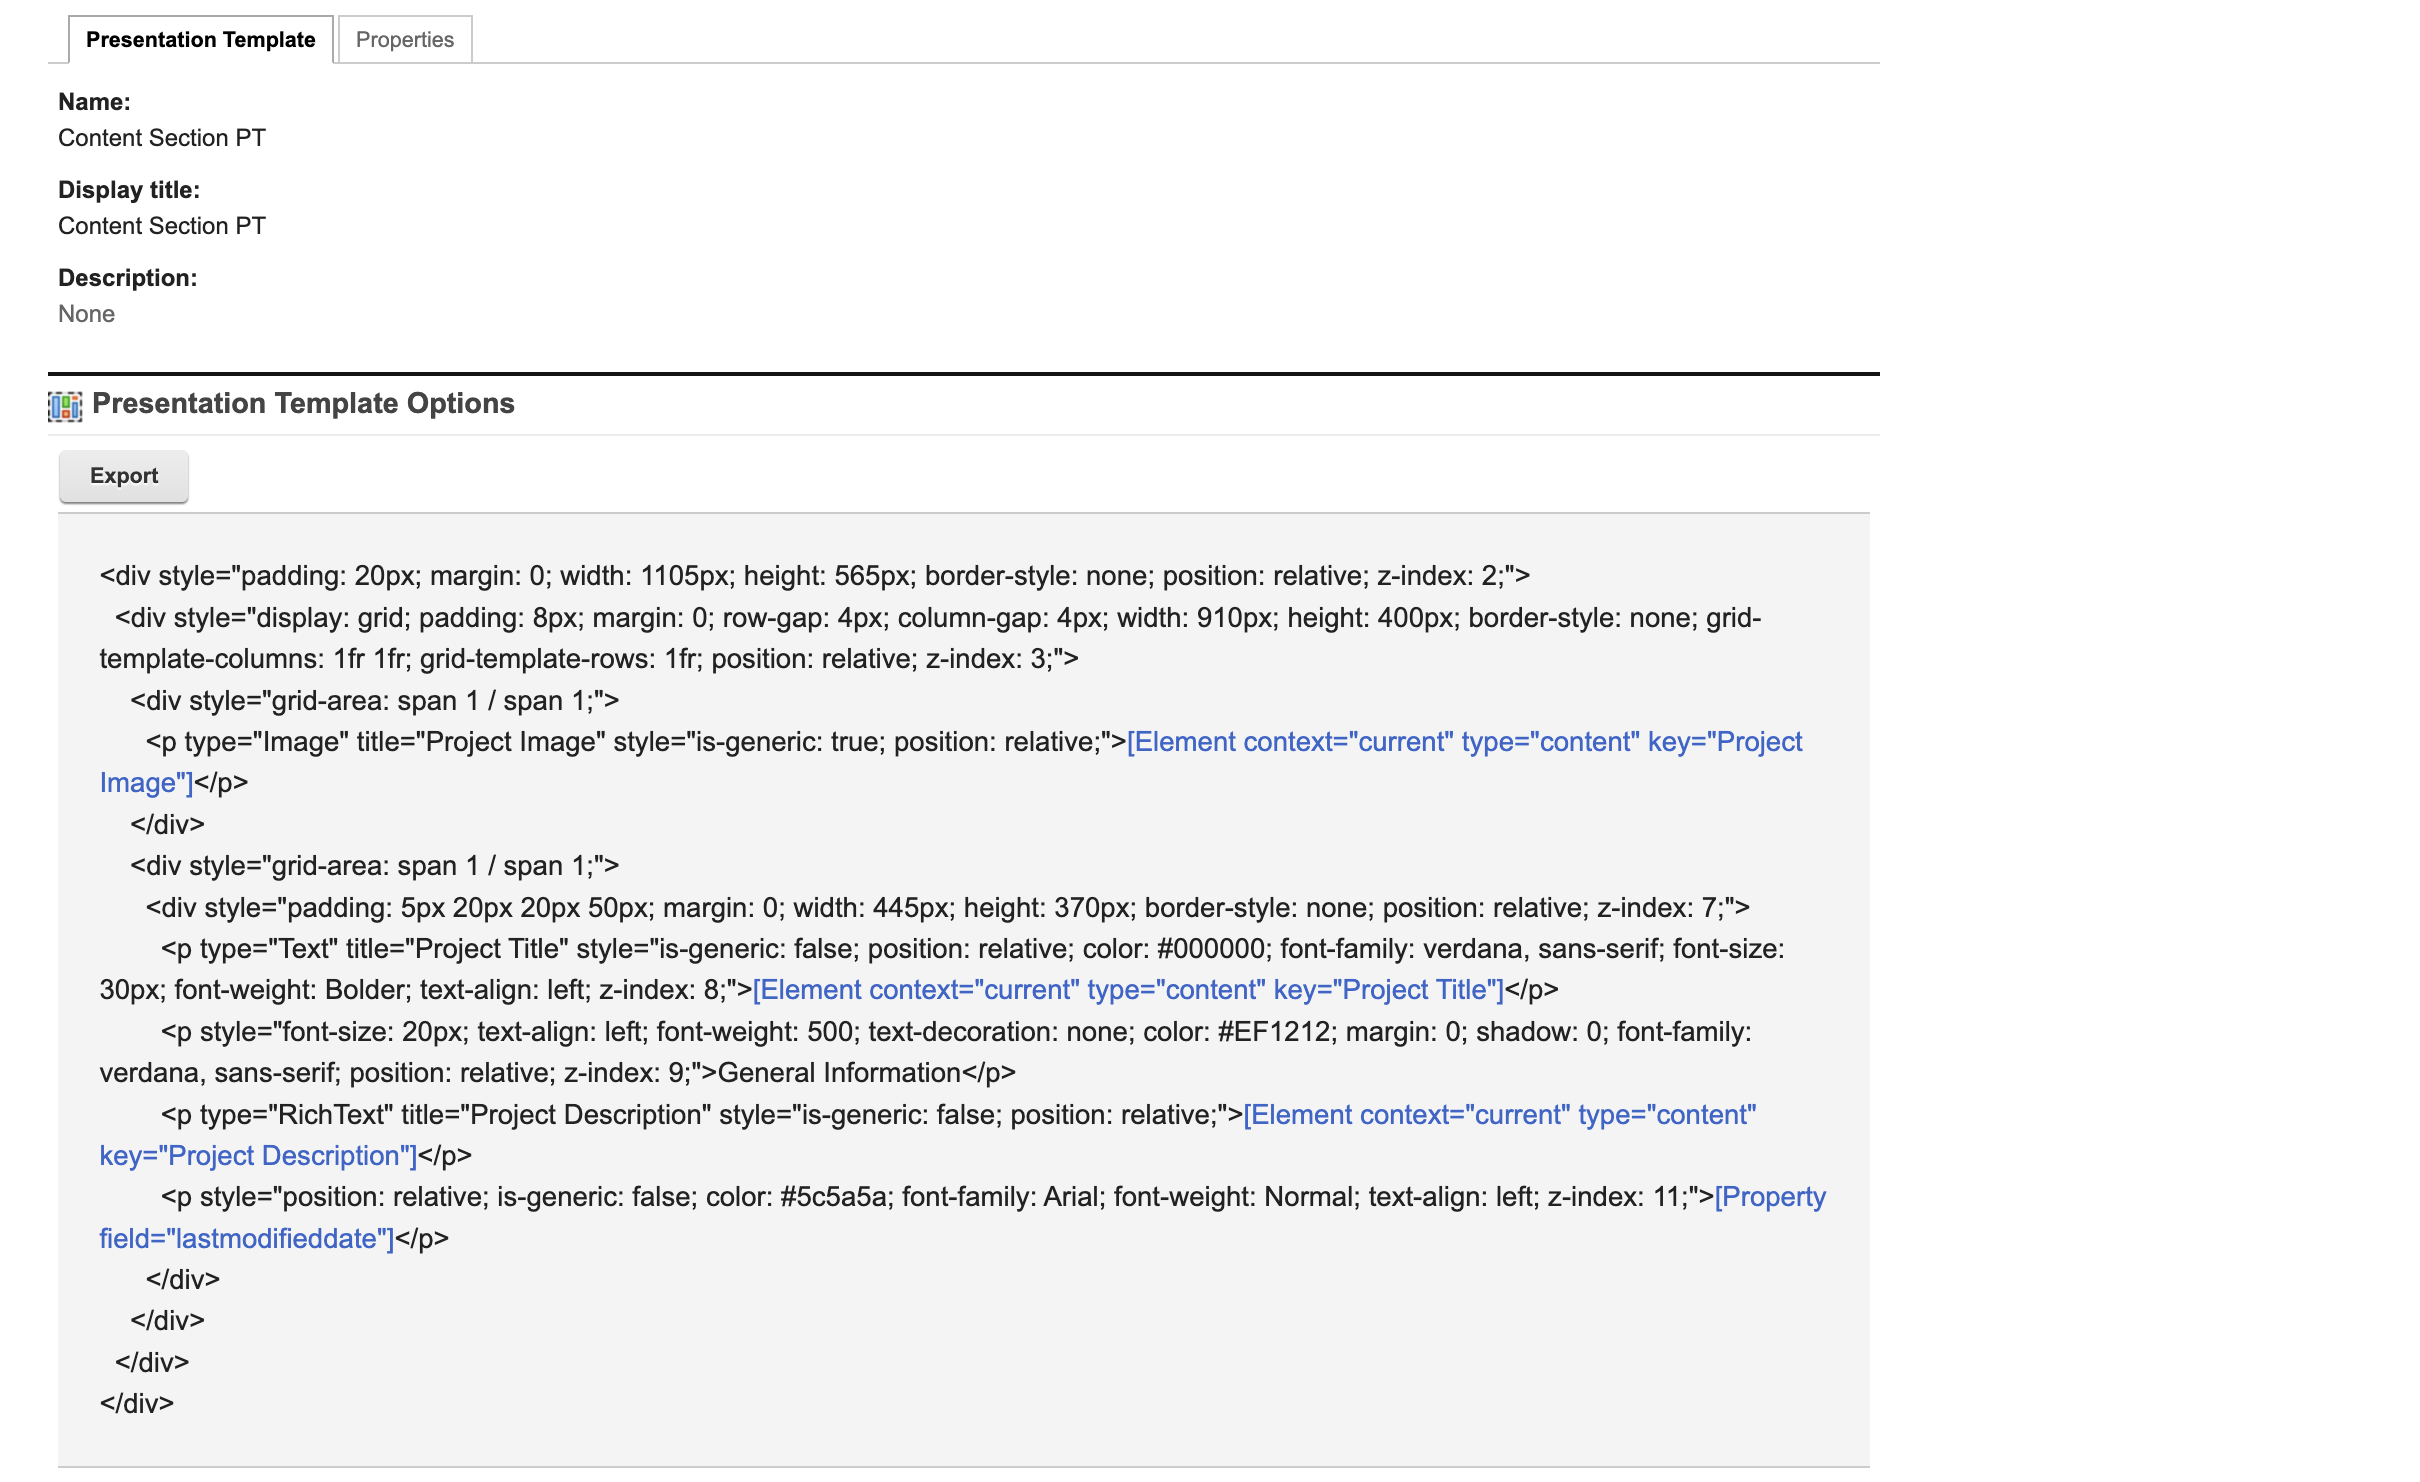Viewport: 2420px width, 1482px height.
Task: Click the General Information paragraph text
Action: [839, 1073]
